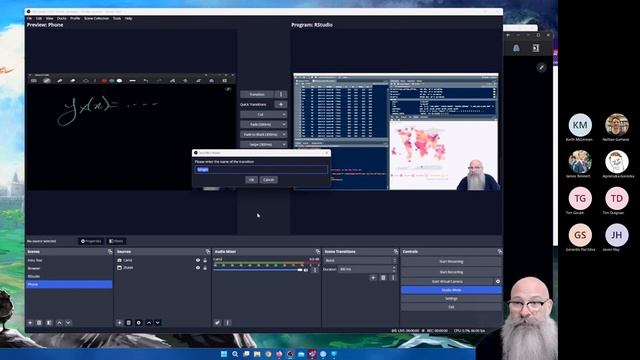This screenshot has width=640, height=360.
Task: Open transition properties menu in Scene Transitions dock
Action: 393,278
